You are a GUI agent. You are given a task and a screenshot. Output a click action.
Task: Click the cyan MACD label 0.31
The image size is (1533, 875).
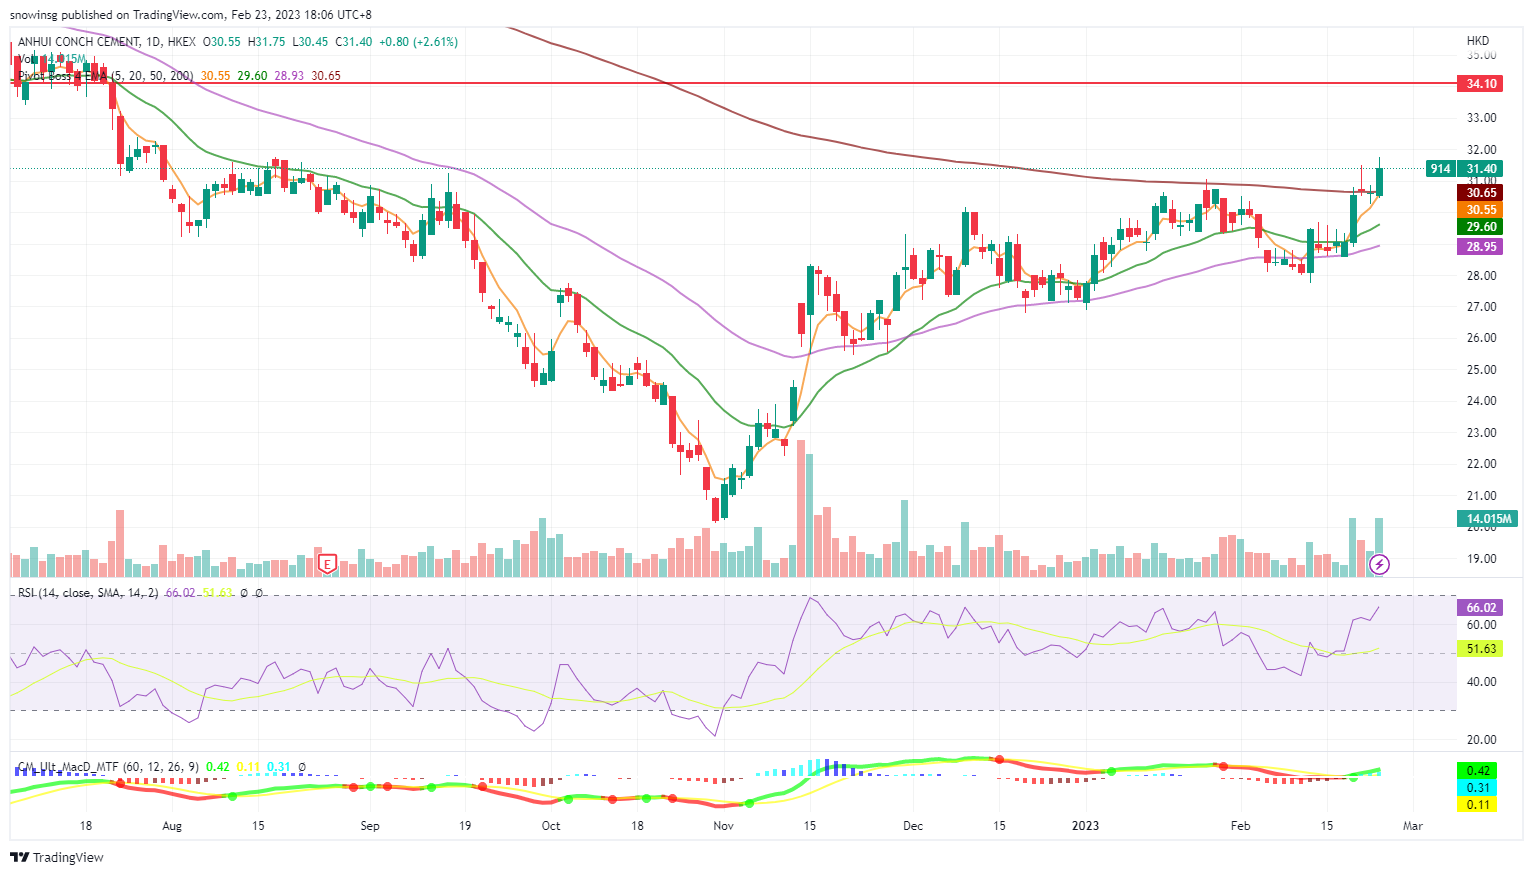(x=1478, y=788)
